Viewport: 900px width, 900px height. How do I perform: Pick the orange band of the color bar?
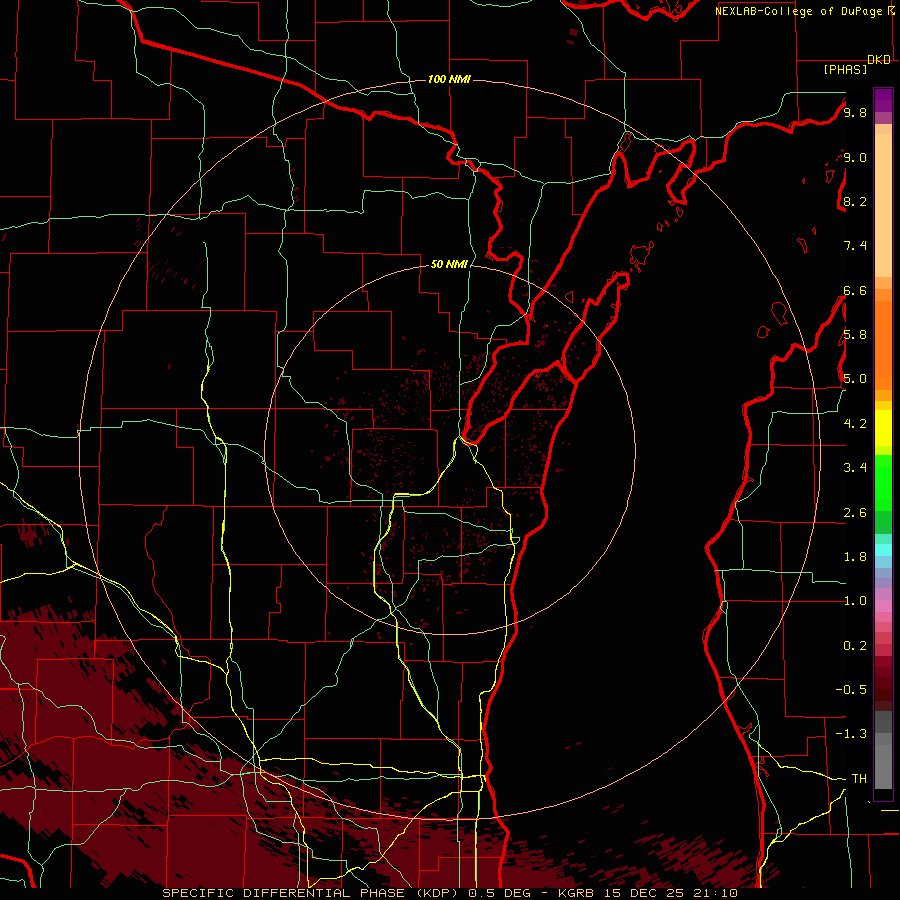coord(883,344)
